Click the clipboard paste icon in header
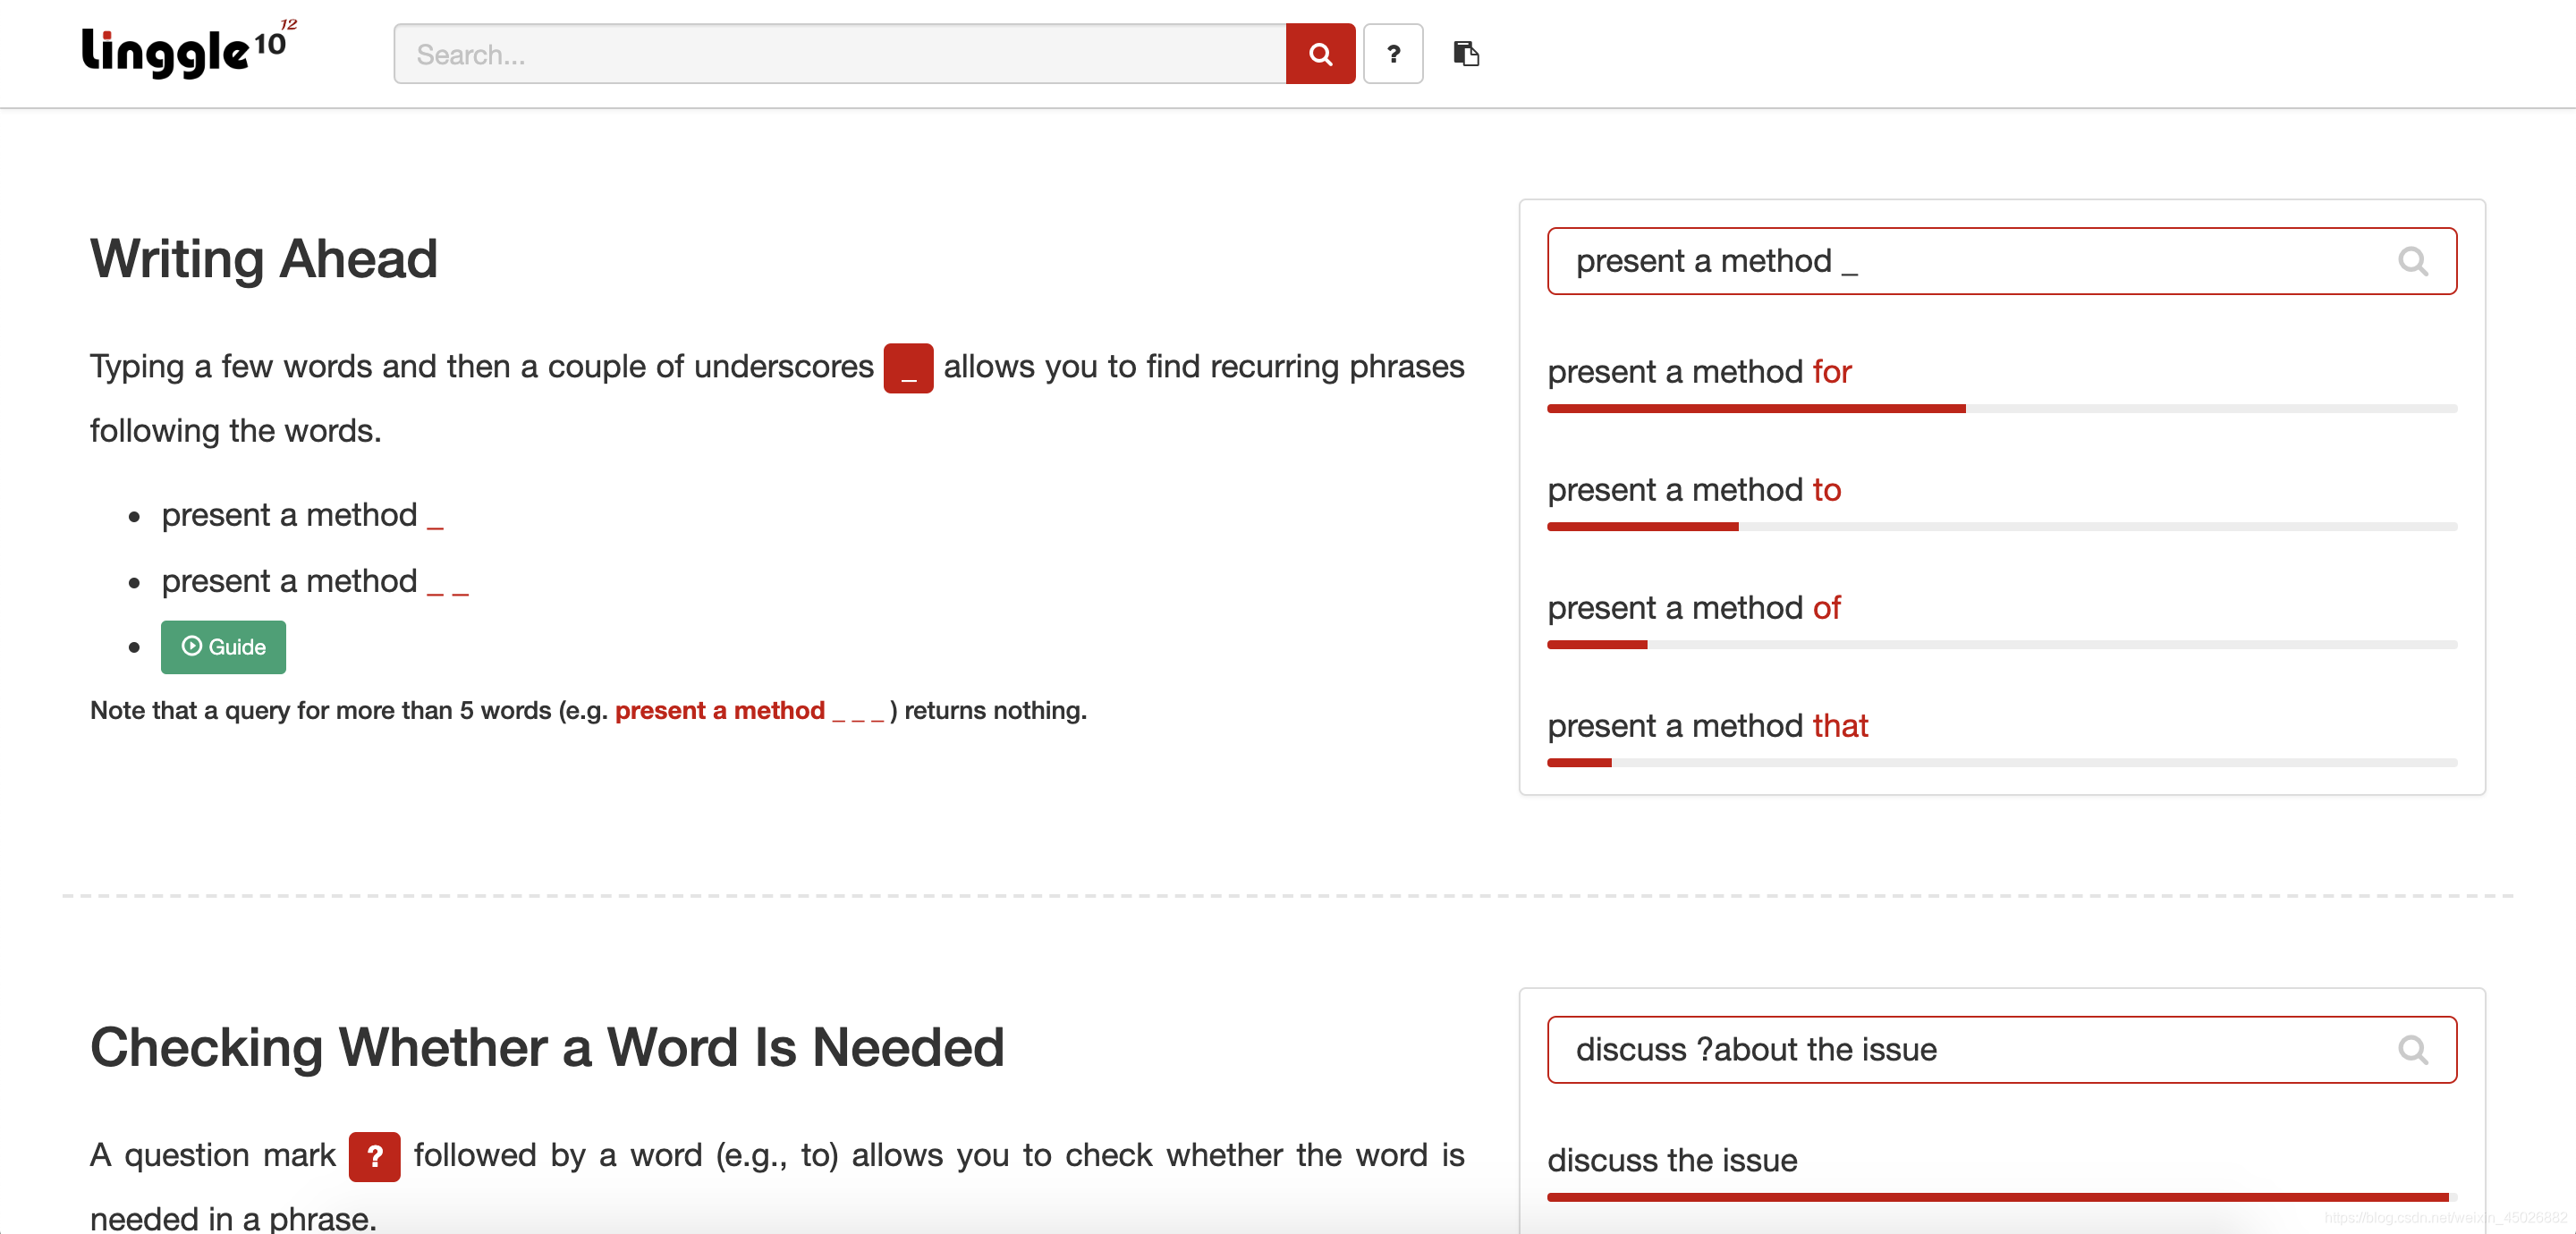Viewport: 2576px width, 1234px height. click(x=1465, y=54)
